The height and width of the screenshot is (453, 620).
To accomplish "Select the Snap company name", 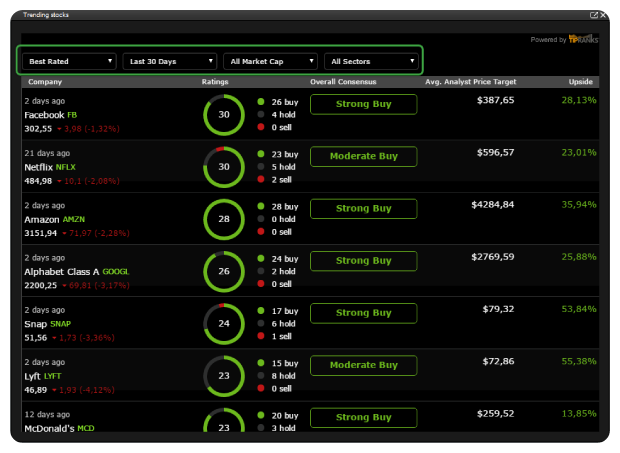I will point(36,324).
